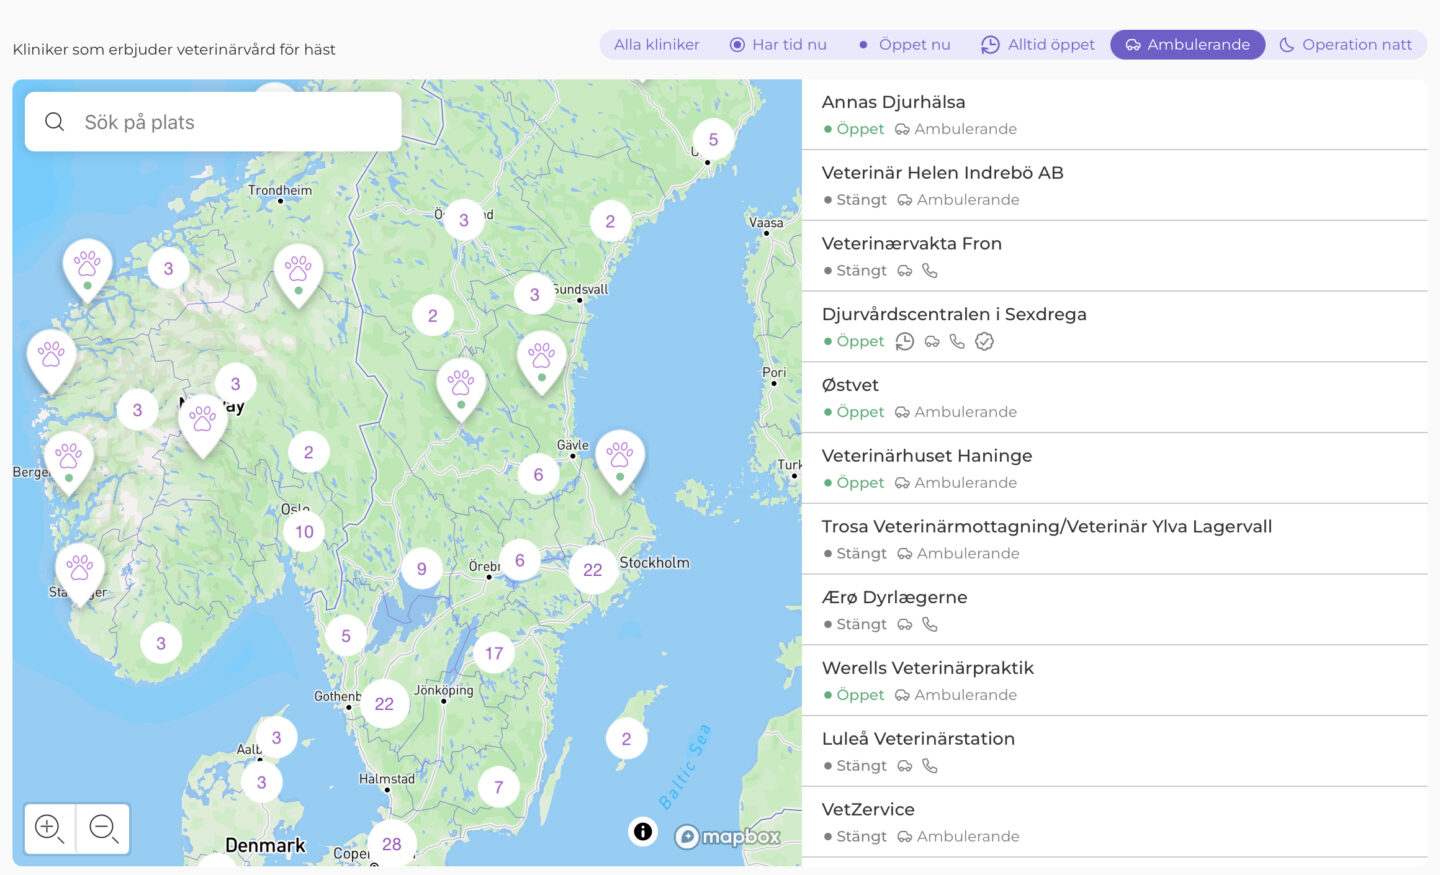Open the map attribution info icon
This screenshot has height=875, width=1440.
coord(643,831)
